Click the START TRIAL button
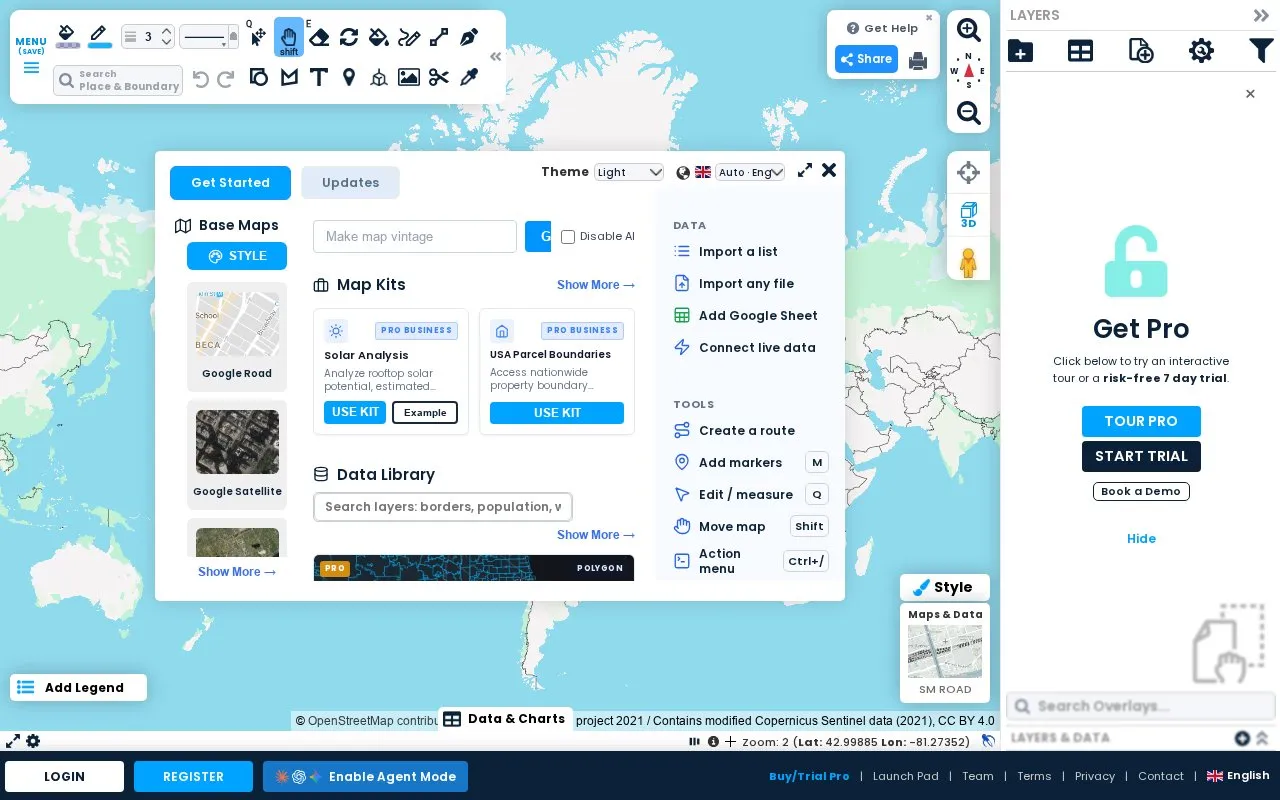The width and height of the screenshot is (1280, 800). click(1141, 456)
